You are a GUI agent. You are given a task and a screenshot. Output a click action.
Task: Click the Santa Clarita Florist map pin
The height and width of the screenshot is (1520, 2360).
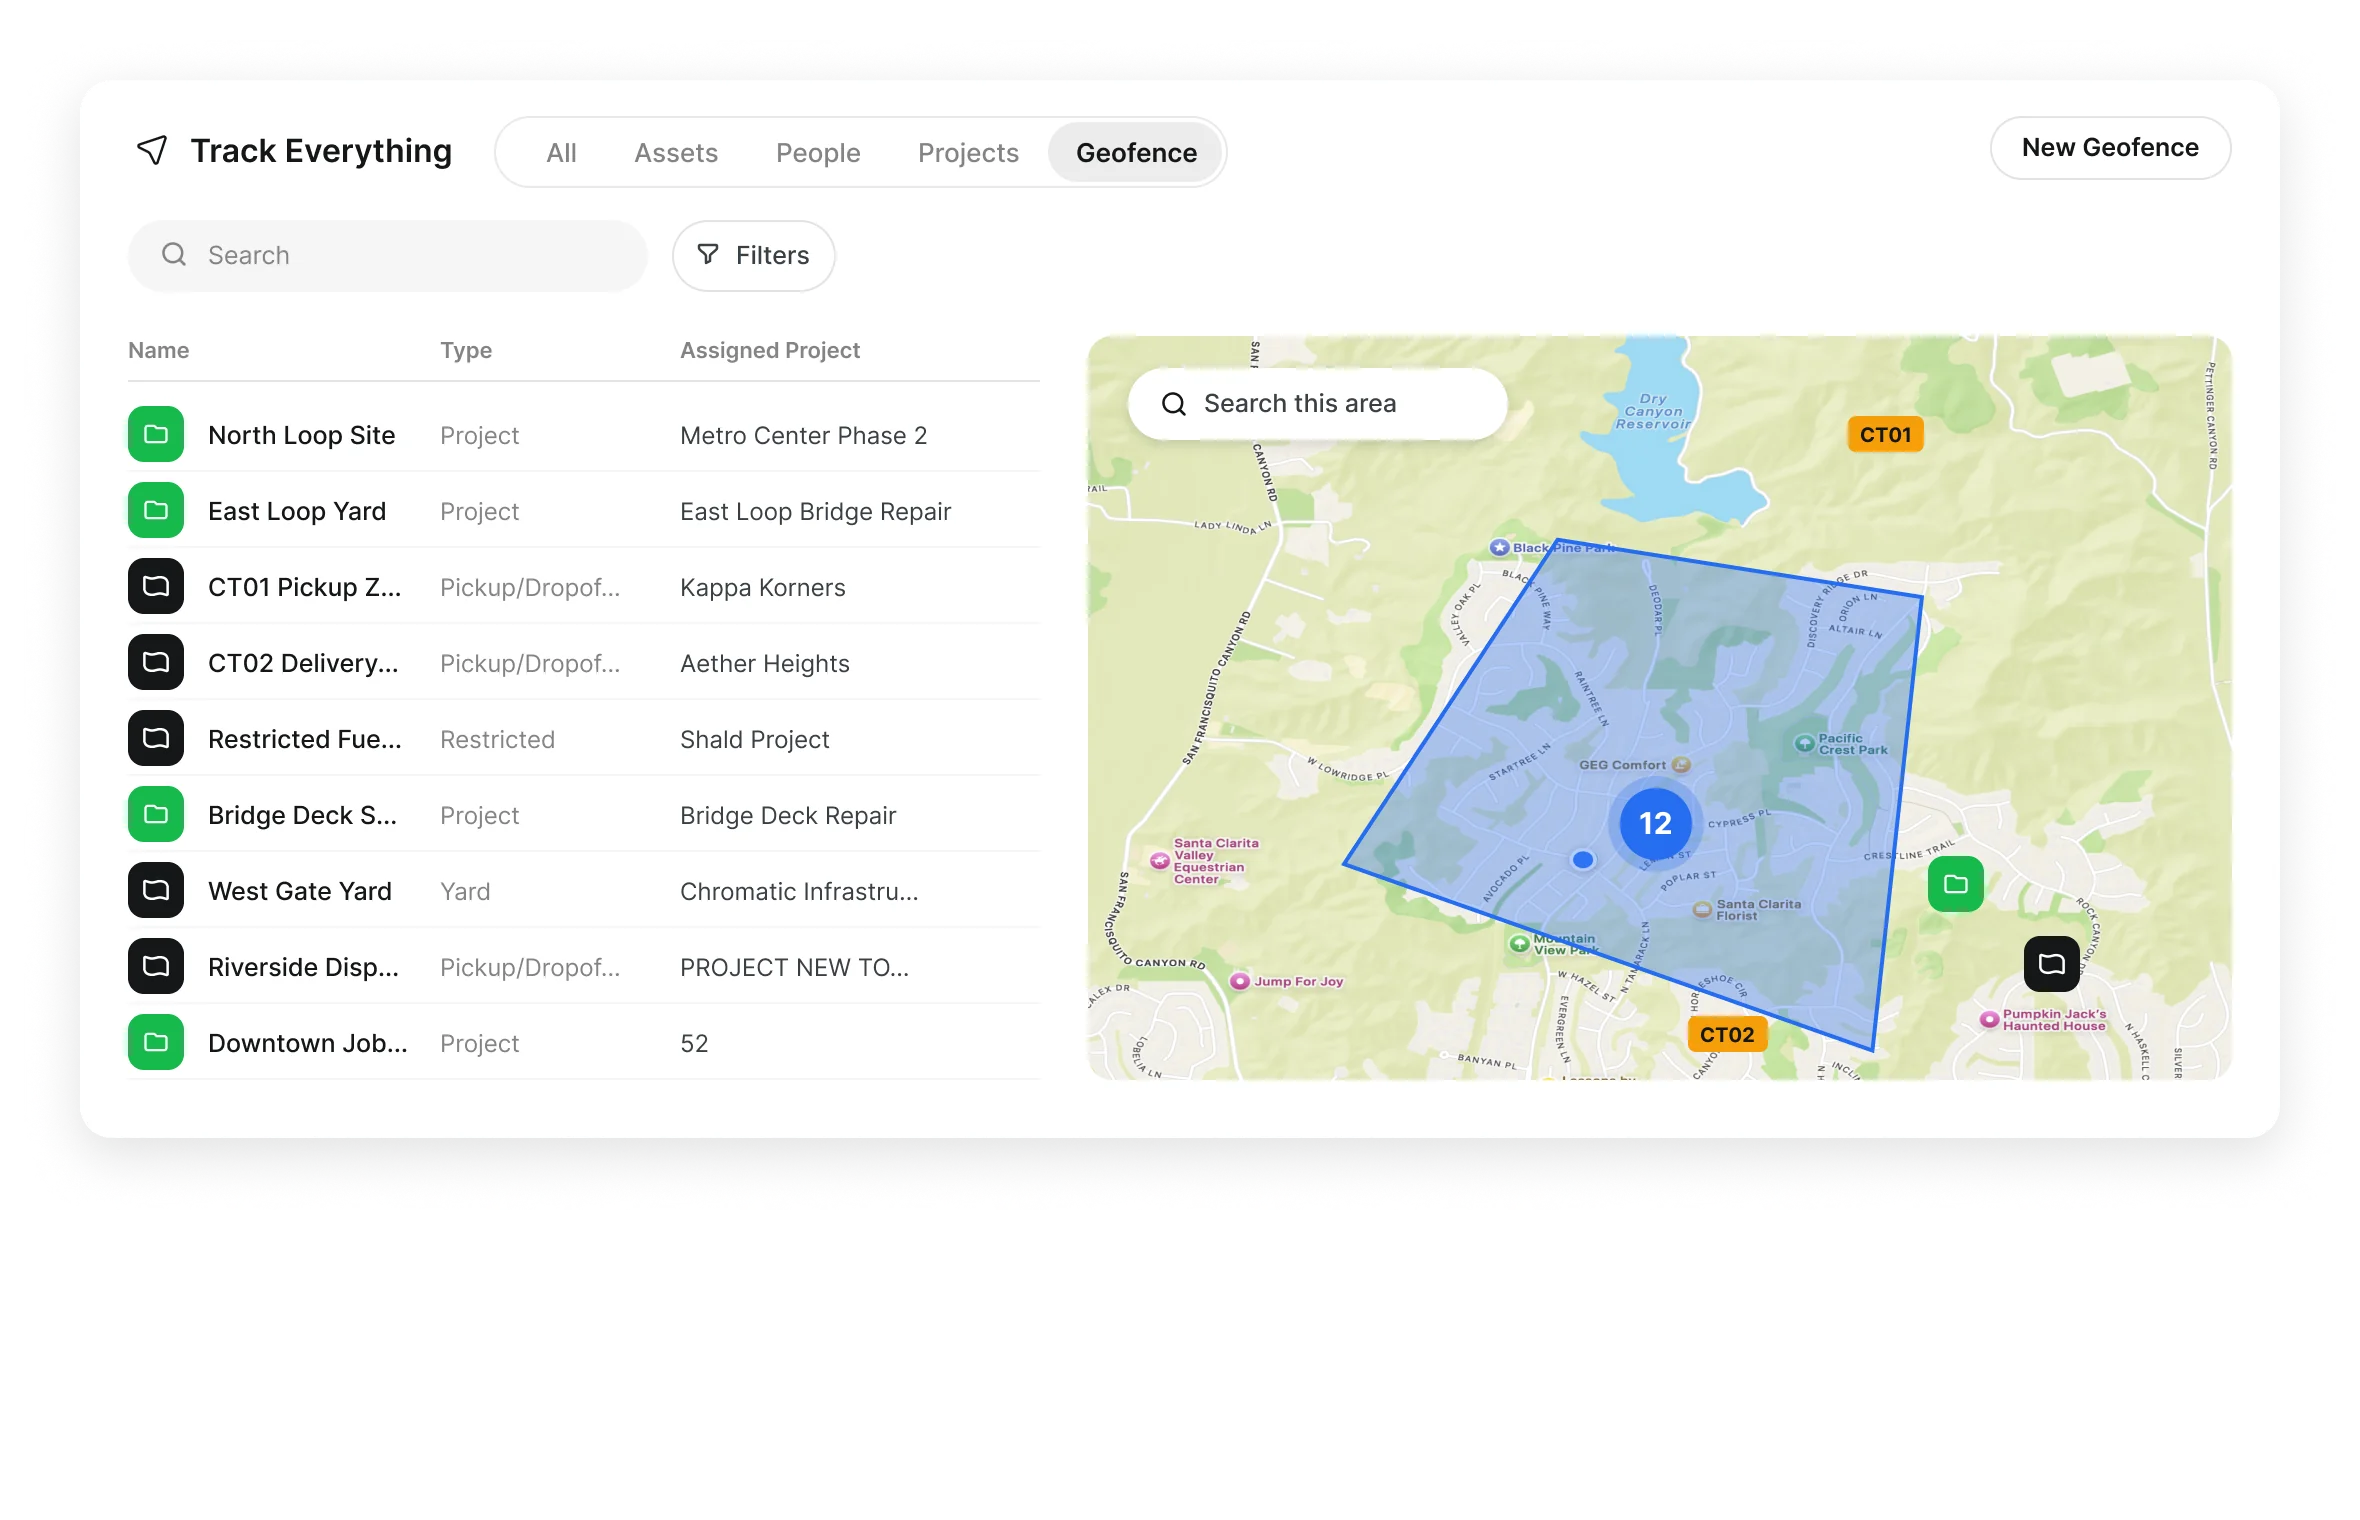(x=1702, y=909)
